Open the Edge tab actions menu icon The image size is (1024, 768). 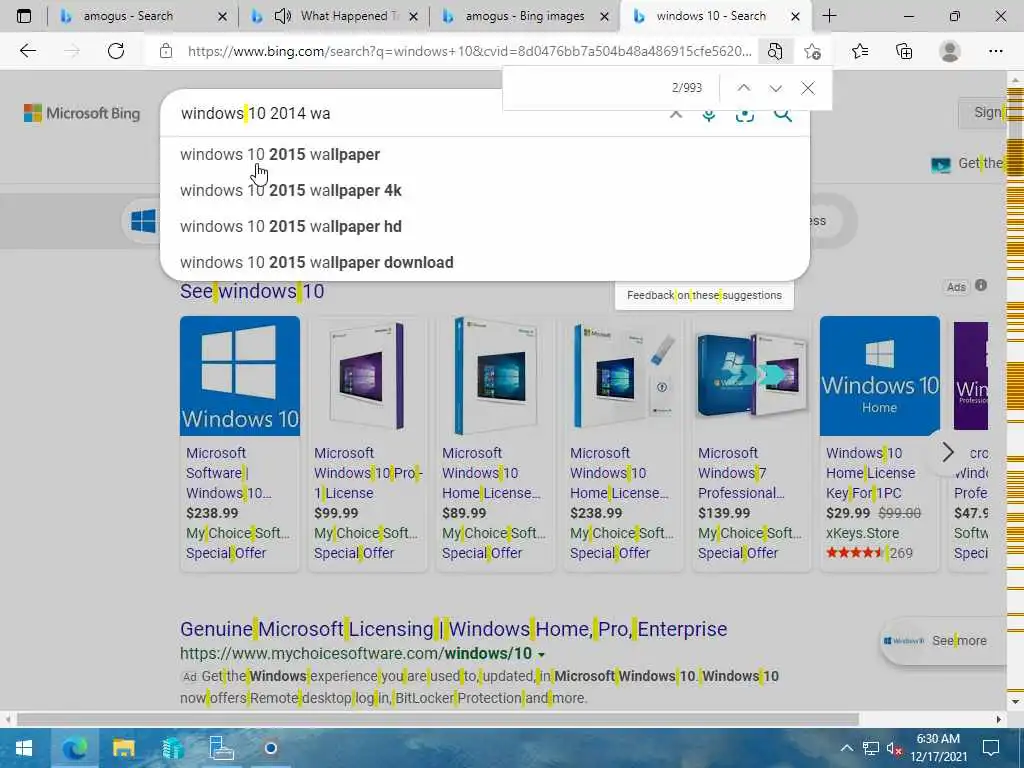point(24,16)
